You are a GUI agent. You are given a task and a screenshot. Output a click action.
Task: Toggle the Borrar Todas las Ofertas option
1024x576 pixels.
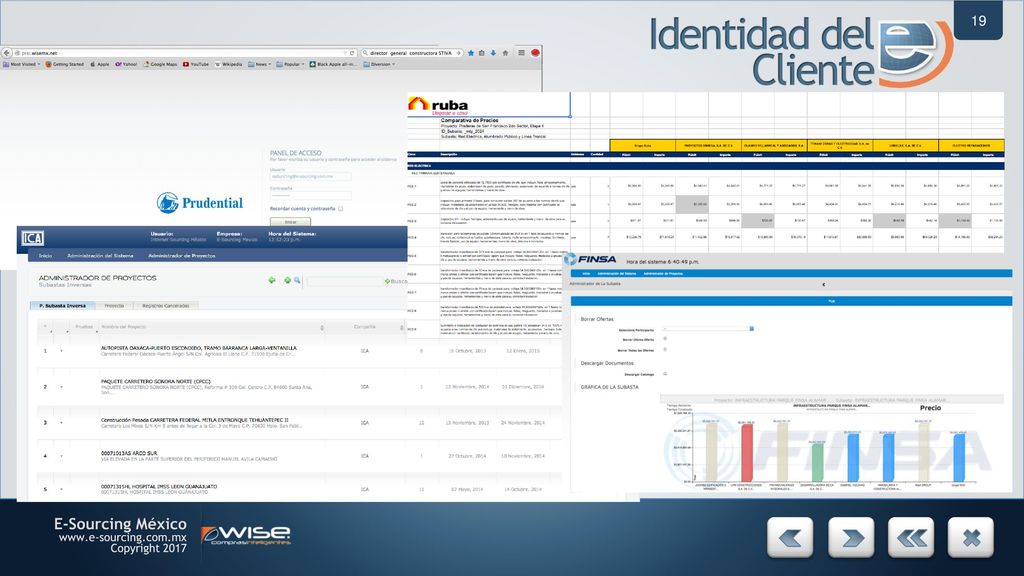665,349
